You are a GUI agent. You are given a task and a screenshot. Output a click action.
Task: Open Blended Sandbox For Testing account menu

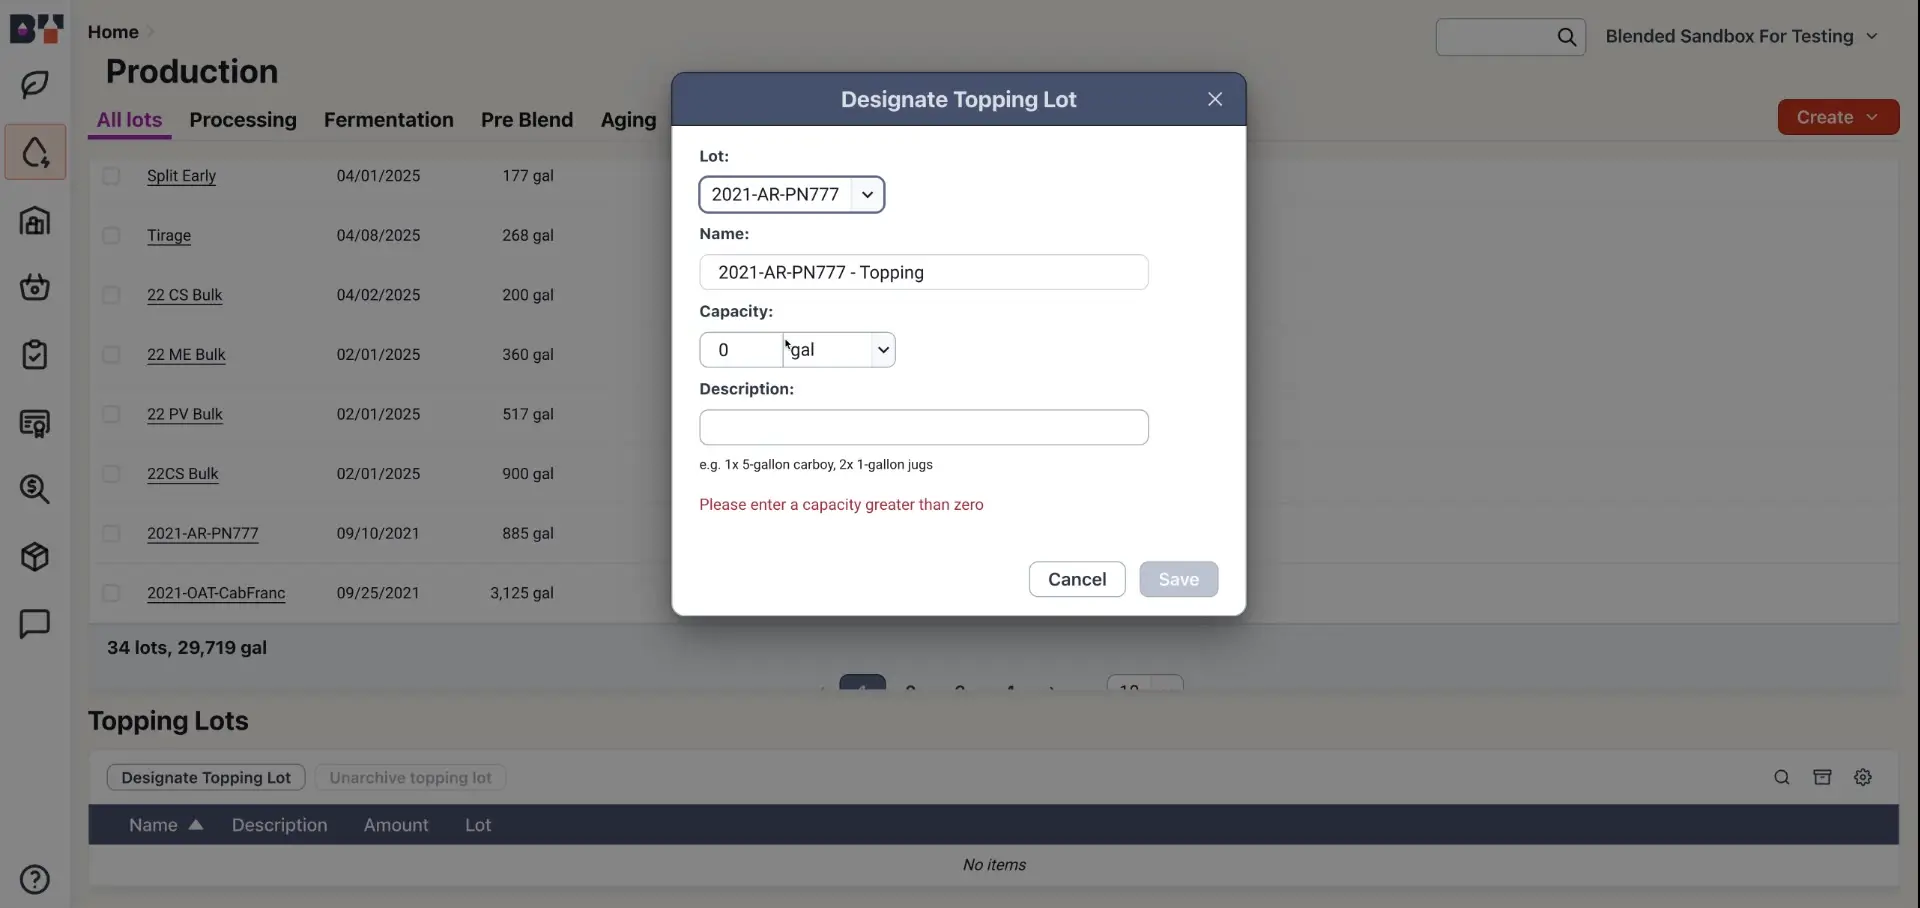coord(1741,36)
